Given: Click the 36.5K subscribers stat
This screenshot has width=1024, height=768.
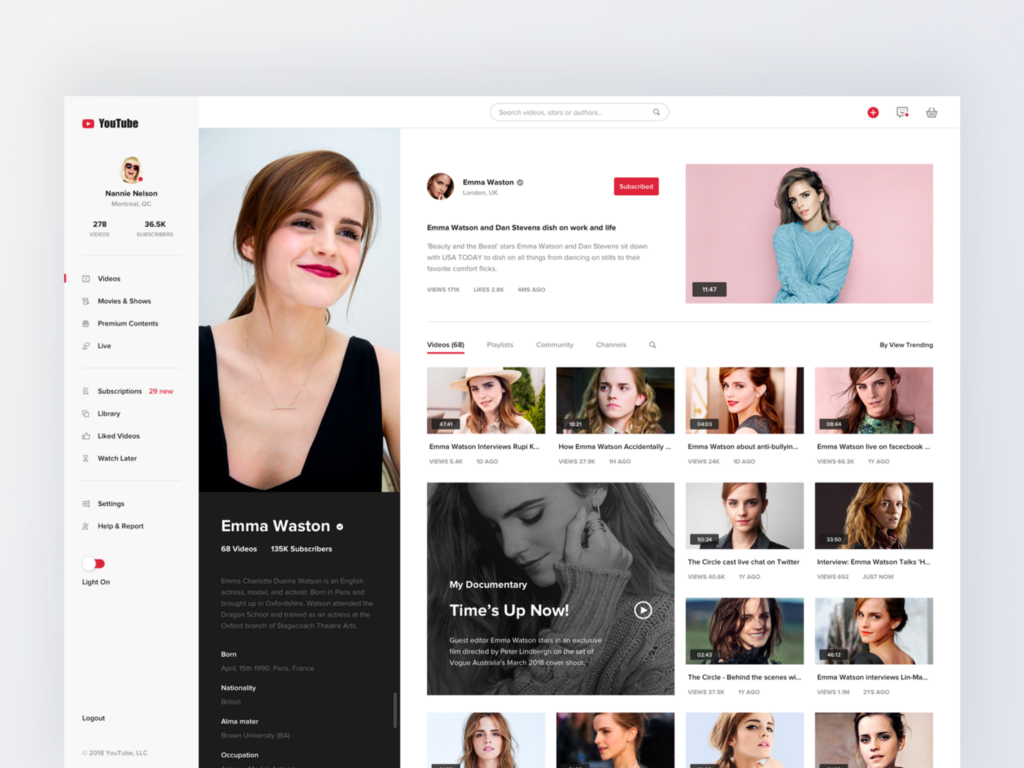Looking at the screenshot, I should point(155,228).
